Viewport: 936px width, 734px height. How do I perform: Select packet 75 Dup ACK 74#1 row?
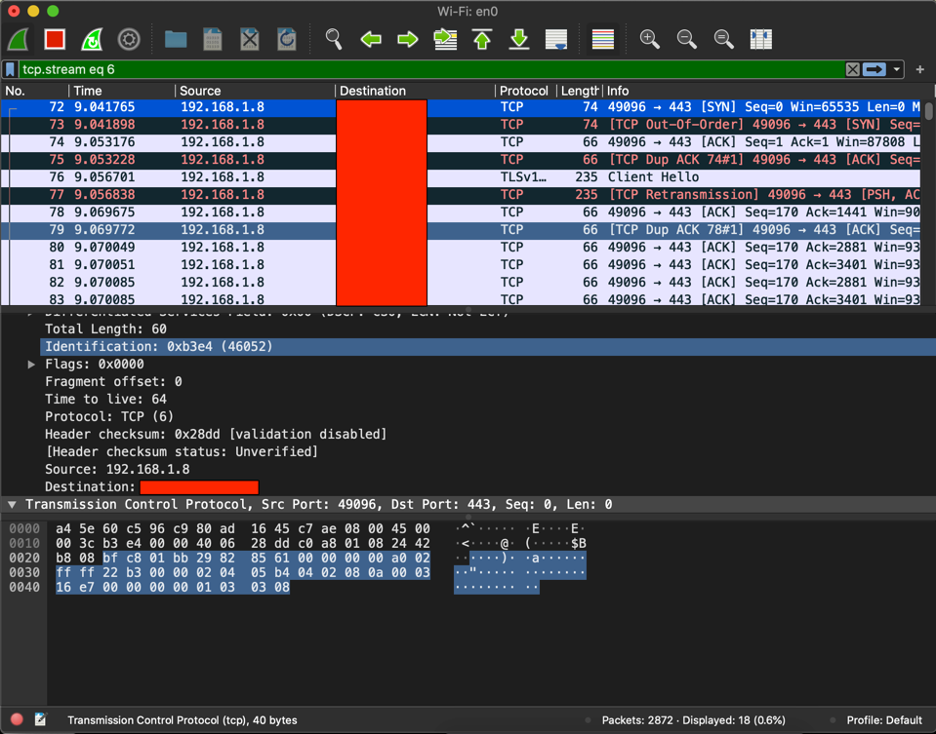(461, 160)
